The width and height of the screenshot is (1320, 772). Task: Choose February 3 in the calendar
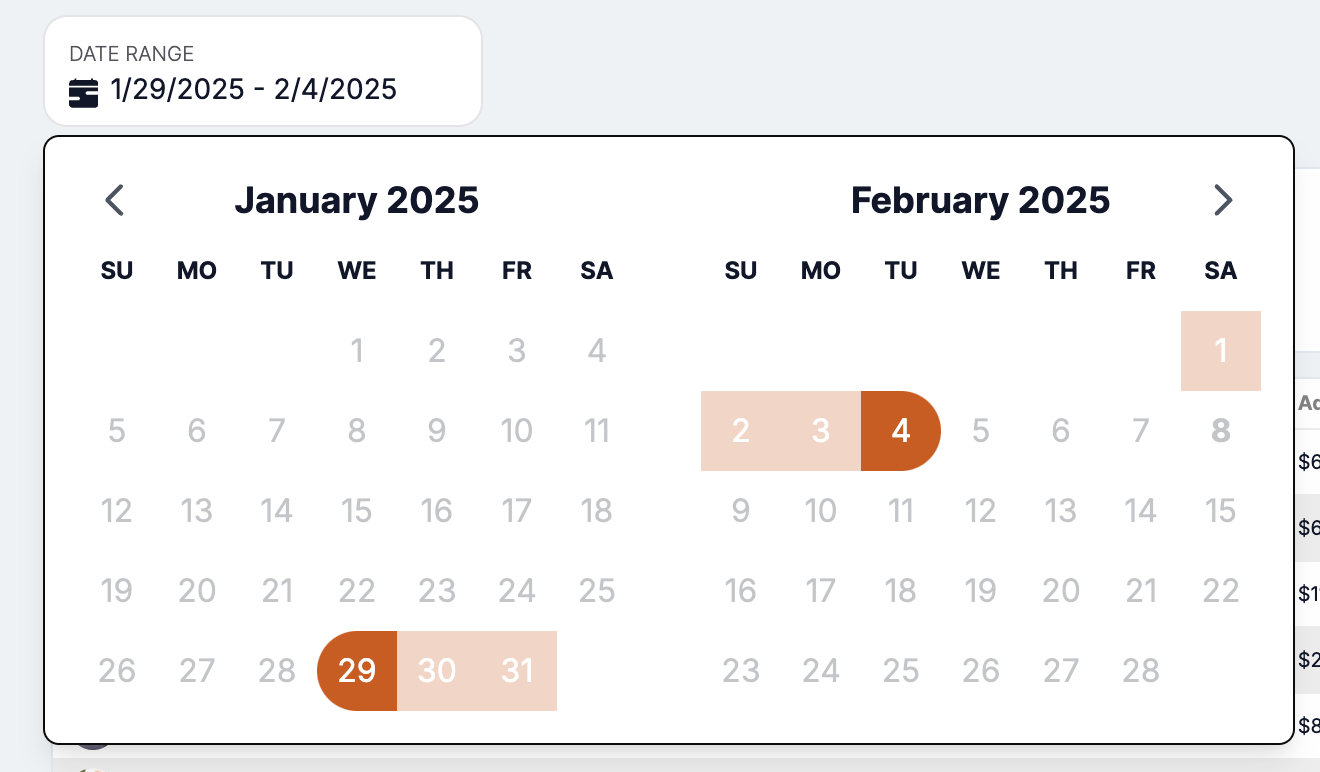[x=821, y=431]
